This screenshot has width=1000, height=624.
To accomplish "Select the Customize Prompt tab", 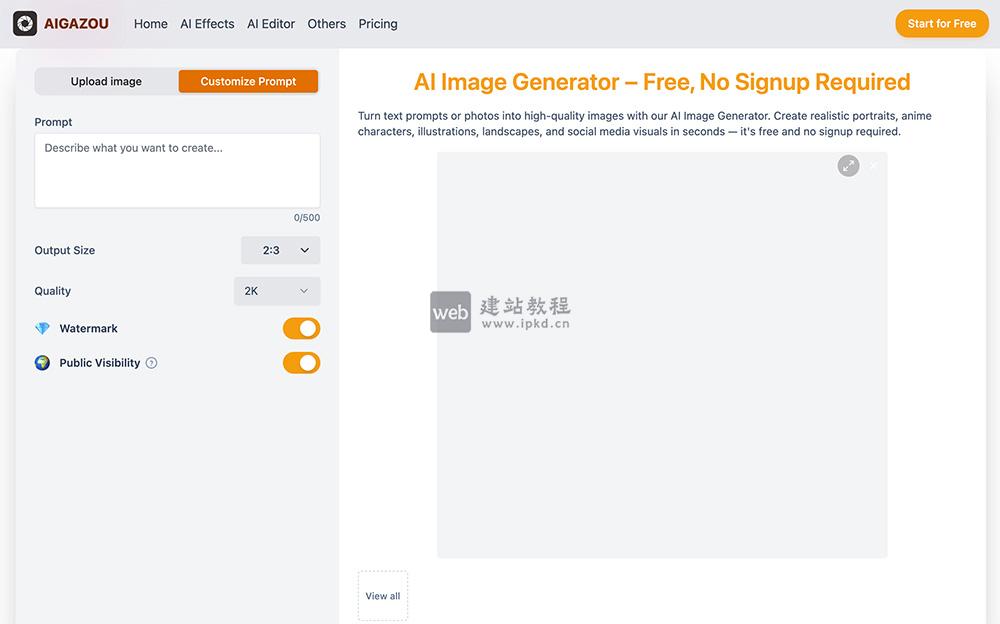I will (x=248, y=81).
